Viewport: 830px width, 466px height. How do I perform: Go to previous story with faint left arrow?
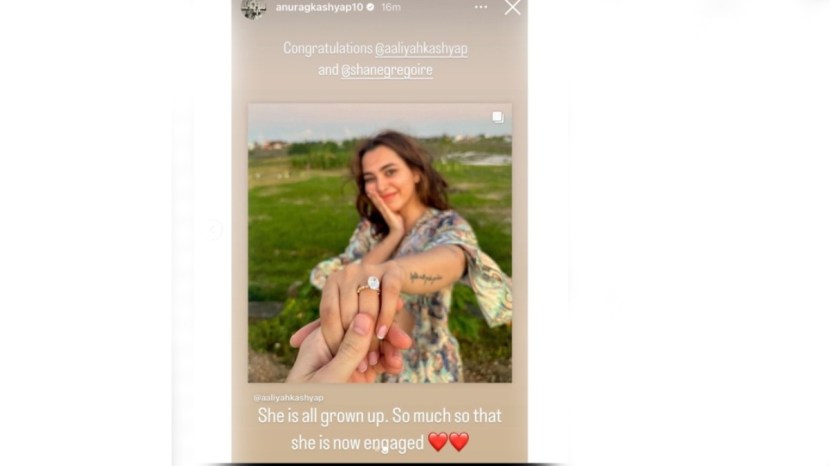tap(214, 230)
